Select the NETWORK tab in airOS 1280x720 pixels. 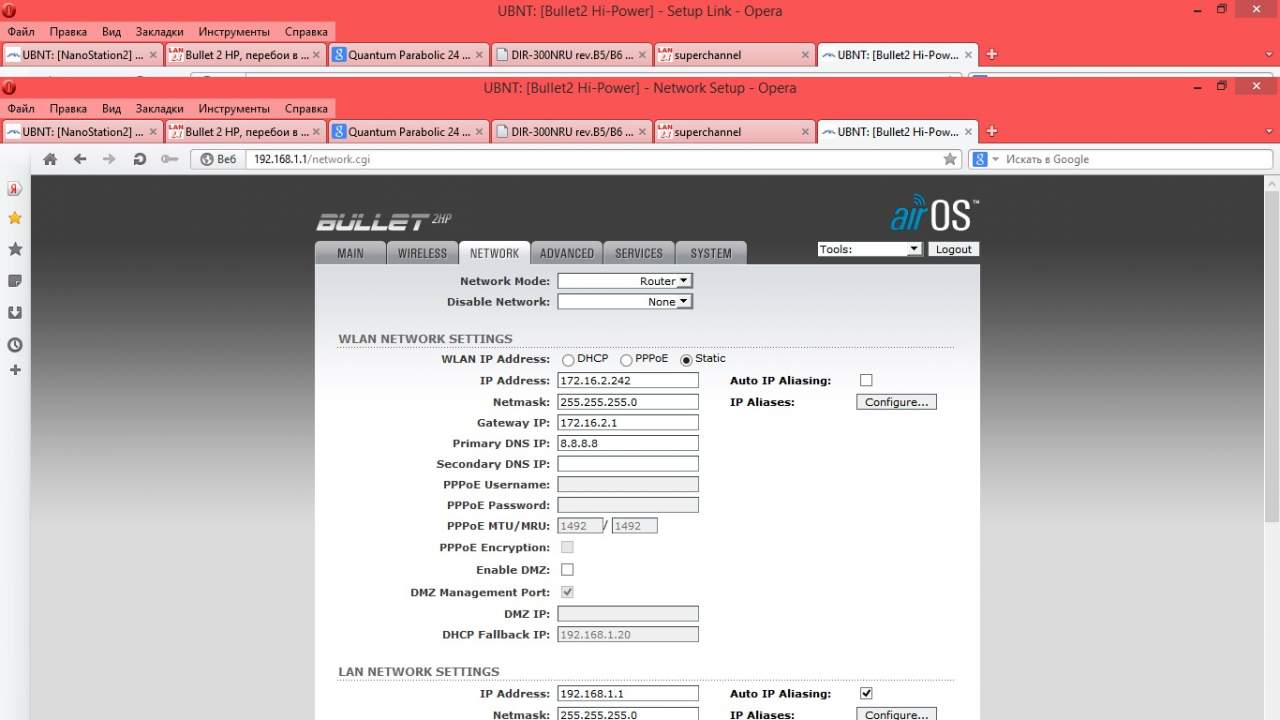tap(494, 253)
